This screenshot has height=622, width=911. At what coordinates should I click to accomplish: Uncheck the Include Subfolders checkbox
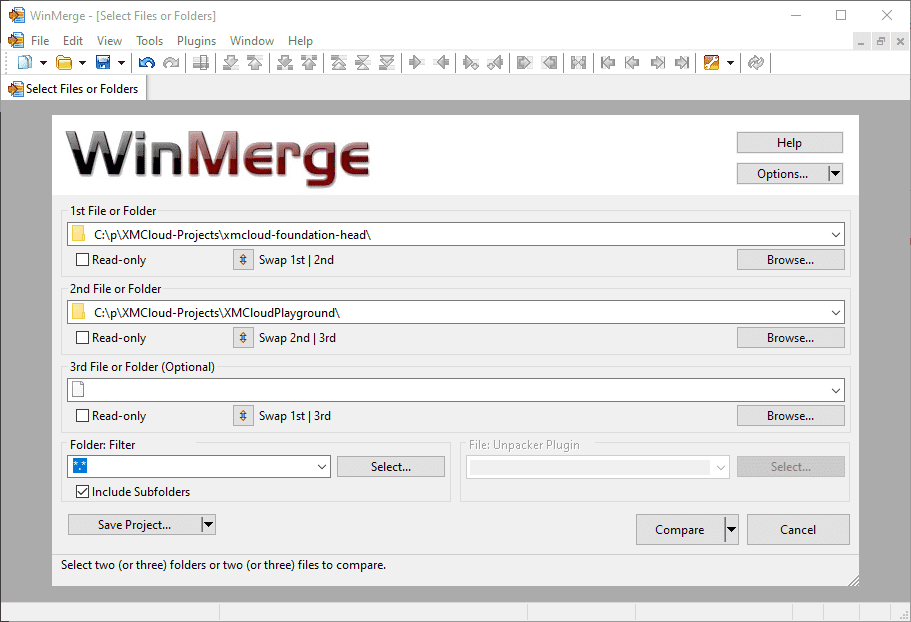point(83,492)
